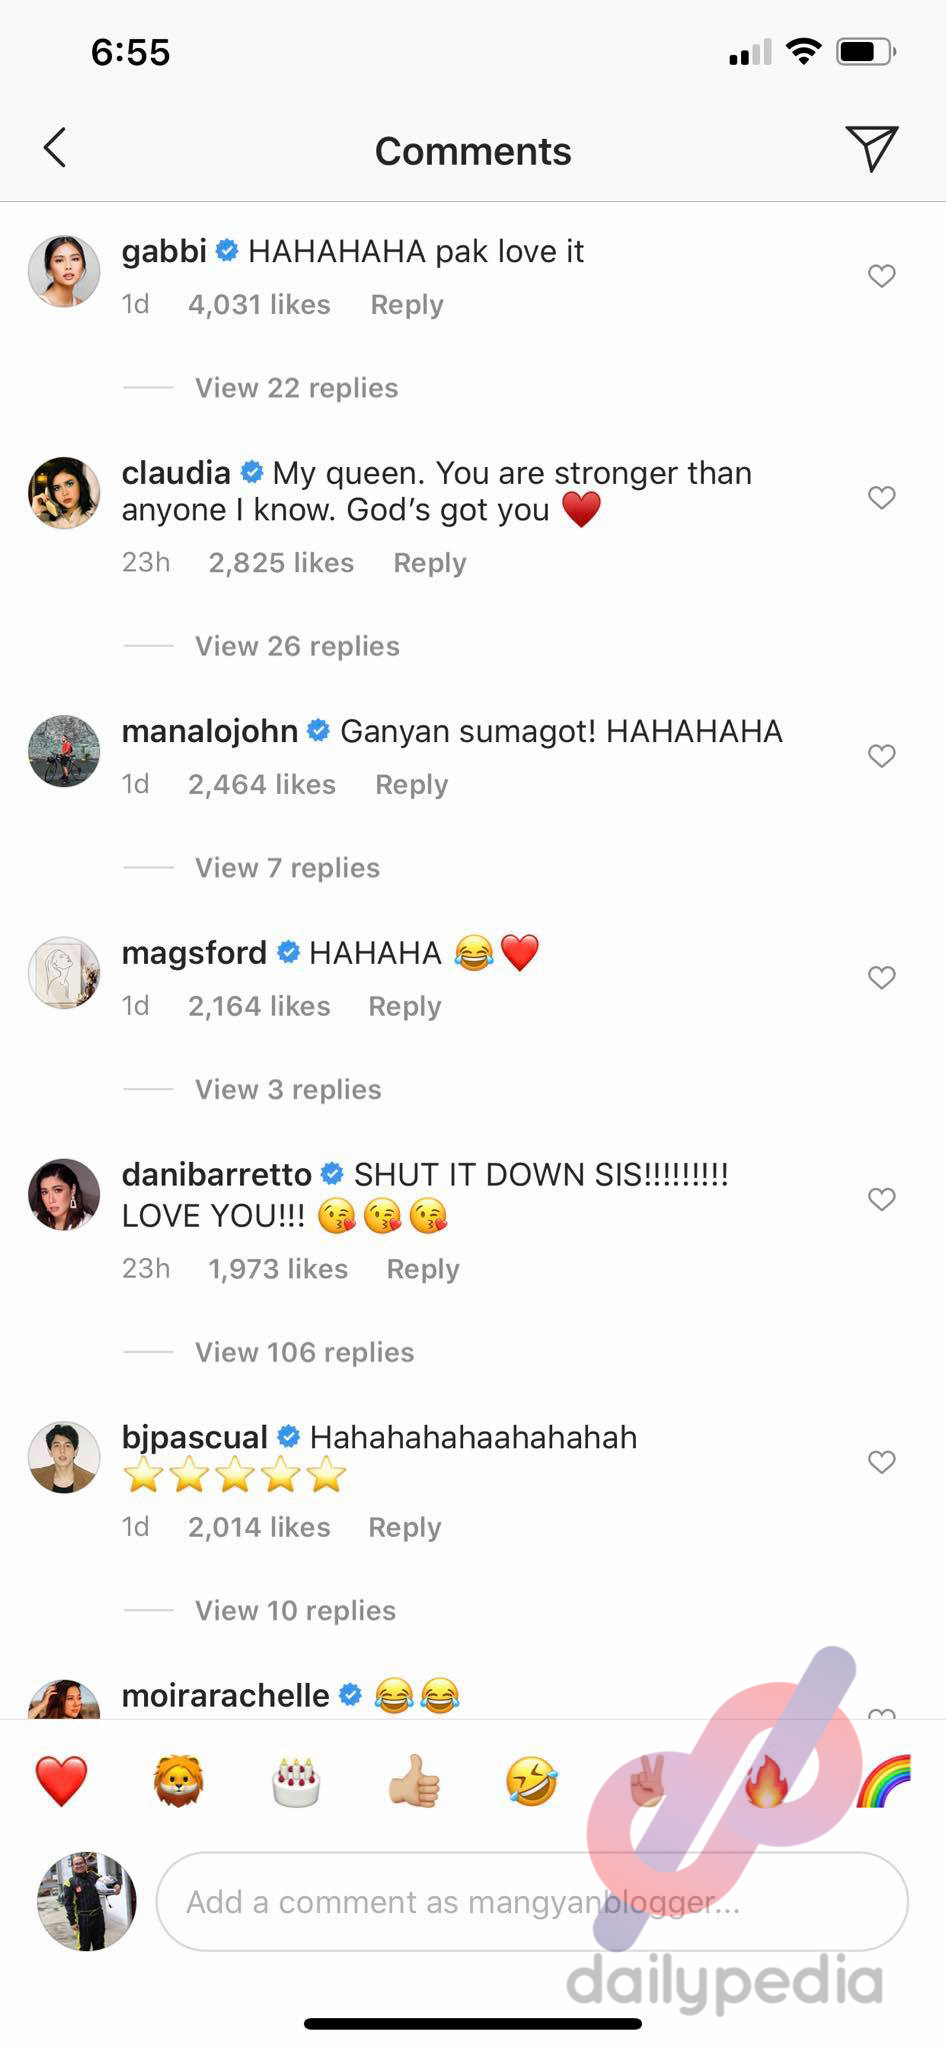The height and width of the screenshot is (2048, 946).
Task: Open moirarachelle's profile via username
Action: point(225,1695)
